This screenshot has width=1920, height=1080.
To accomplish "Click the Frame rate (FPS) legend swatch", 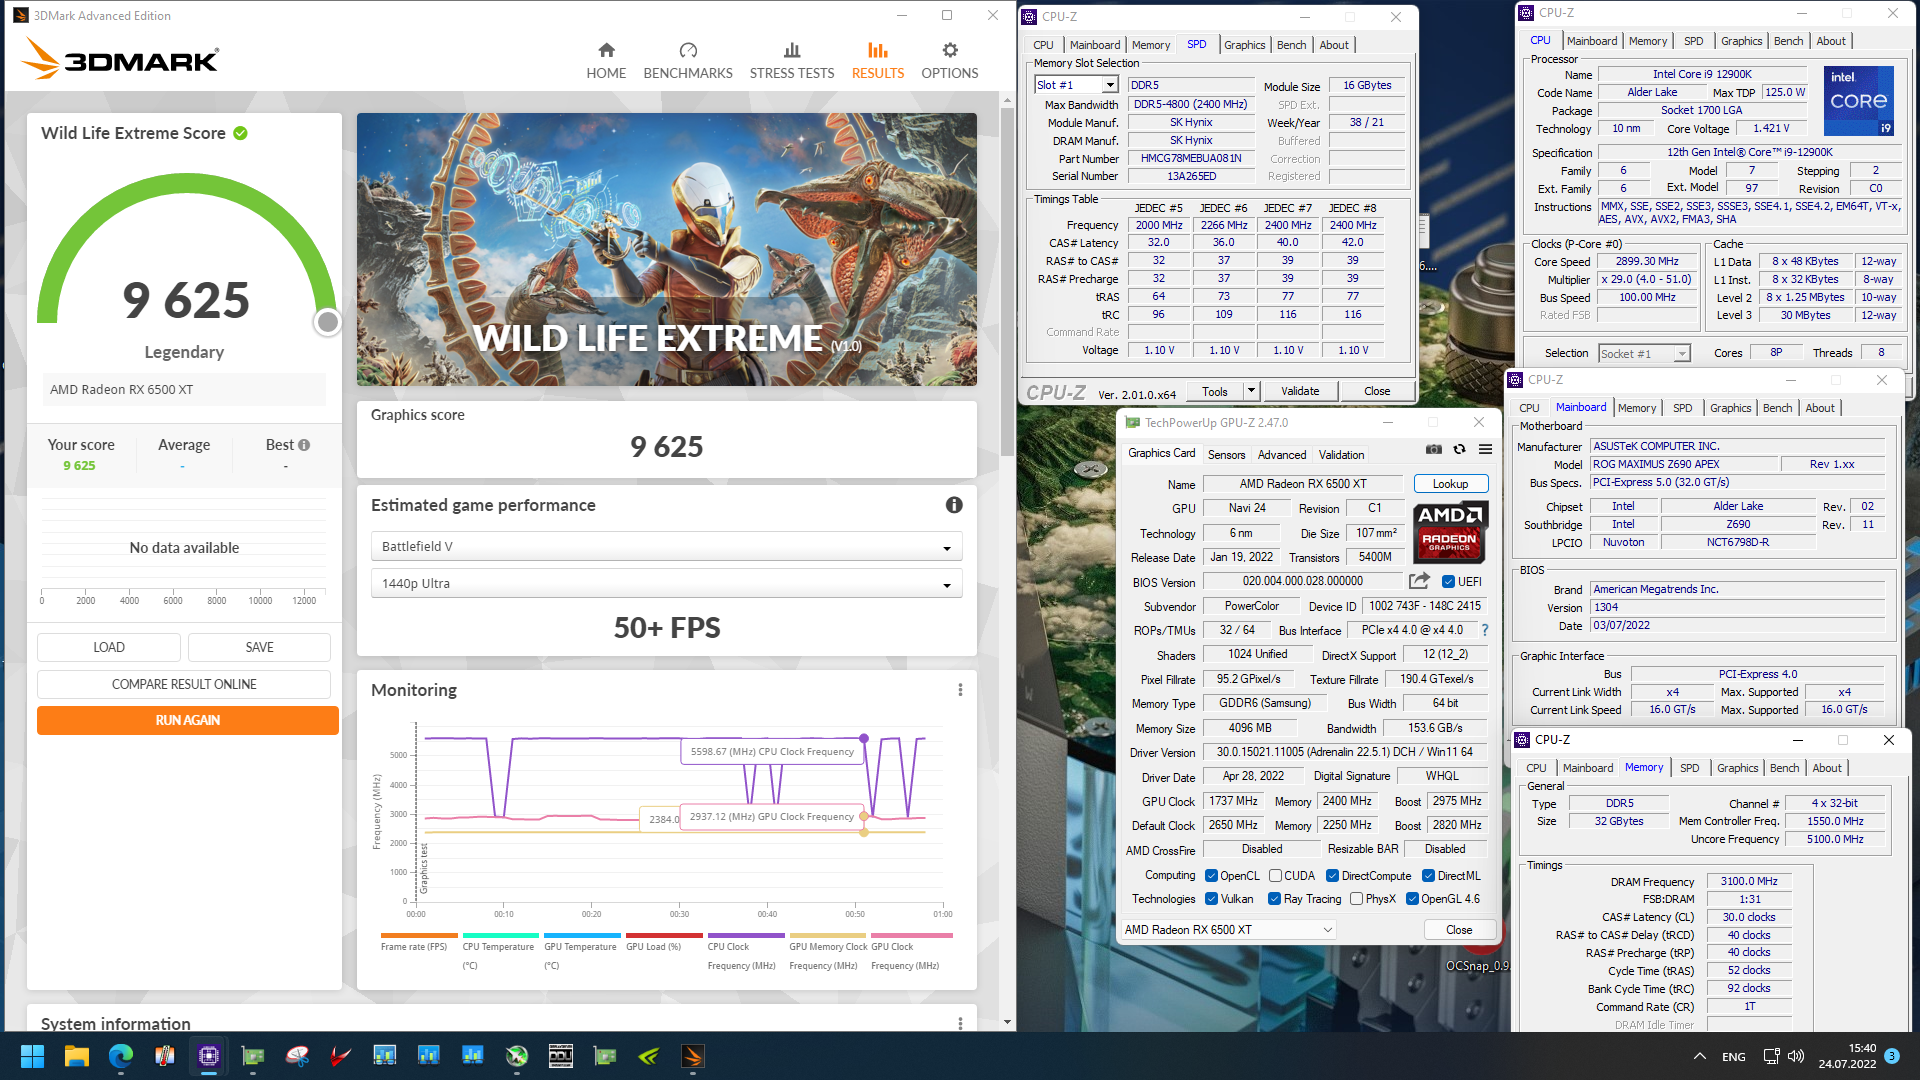I will 419,936.
